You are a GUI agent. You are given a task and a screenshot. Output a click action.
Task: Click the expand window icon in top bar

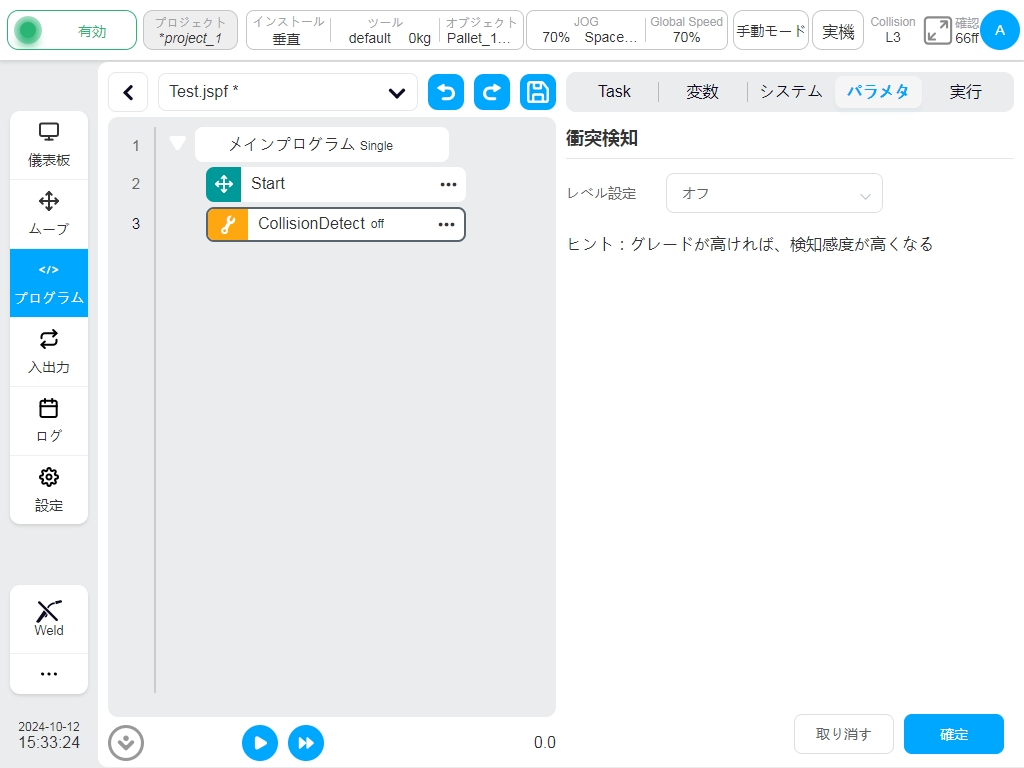tap(937, 31)
